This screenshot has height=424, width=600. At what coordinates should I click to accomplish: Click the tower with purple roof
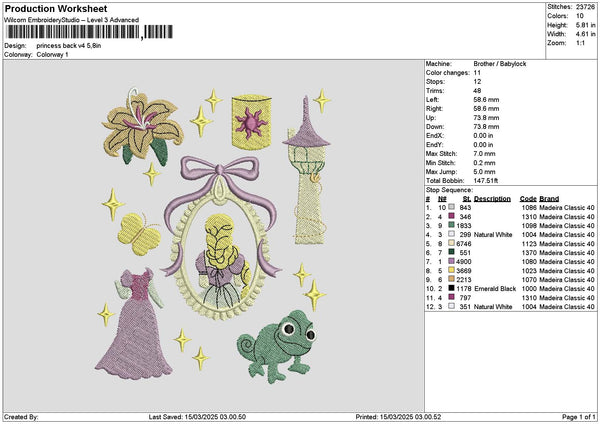(x=307, y=170)
